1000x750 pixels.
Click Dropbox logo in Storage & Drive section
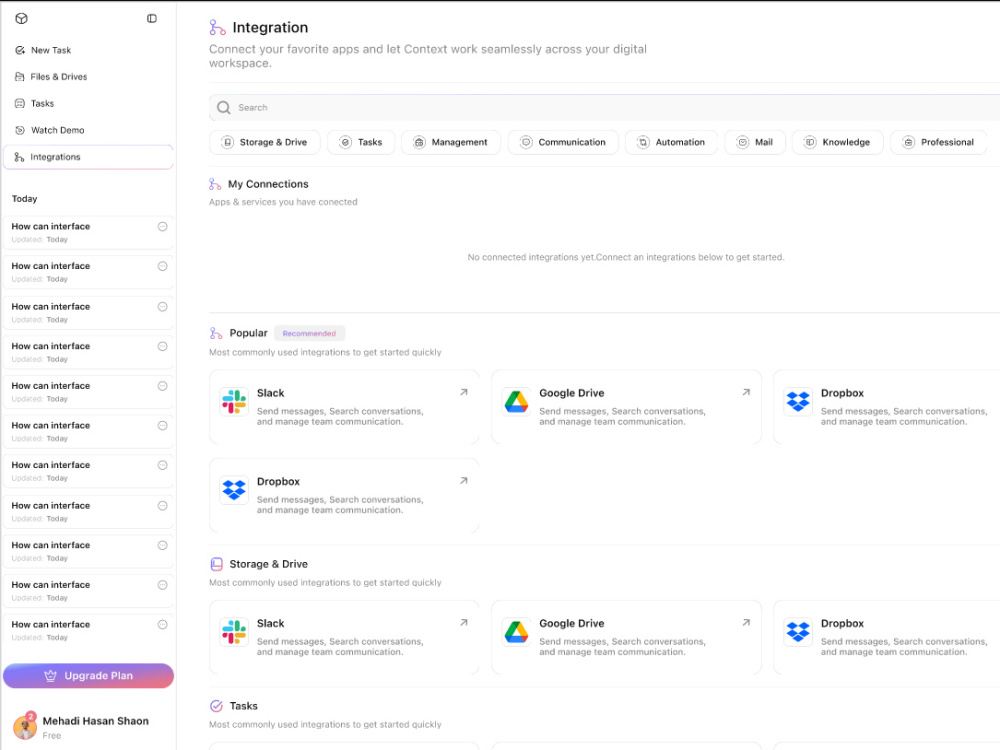(x=798, y=632)
